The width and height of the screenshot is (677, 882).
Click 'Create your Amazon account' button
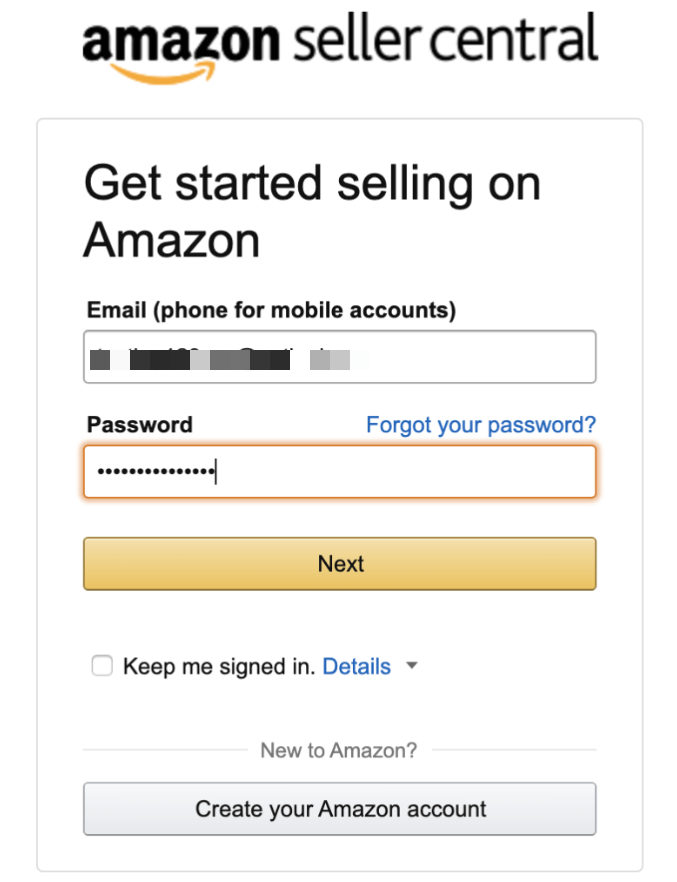point(340,809)
